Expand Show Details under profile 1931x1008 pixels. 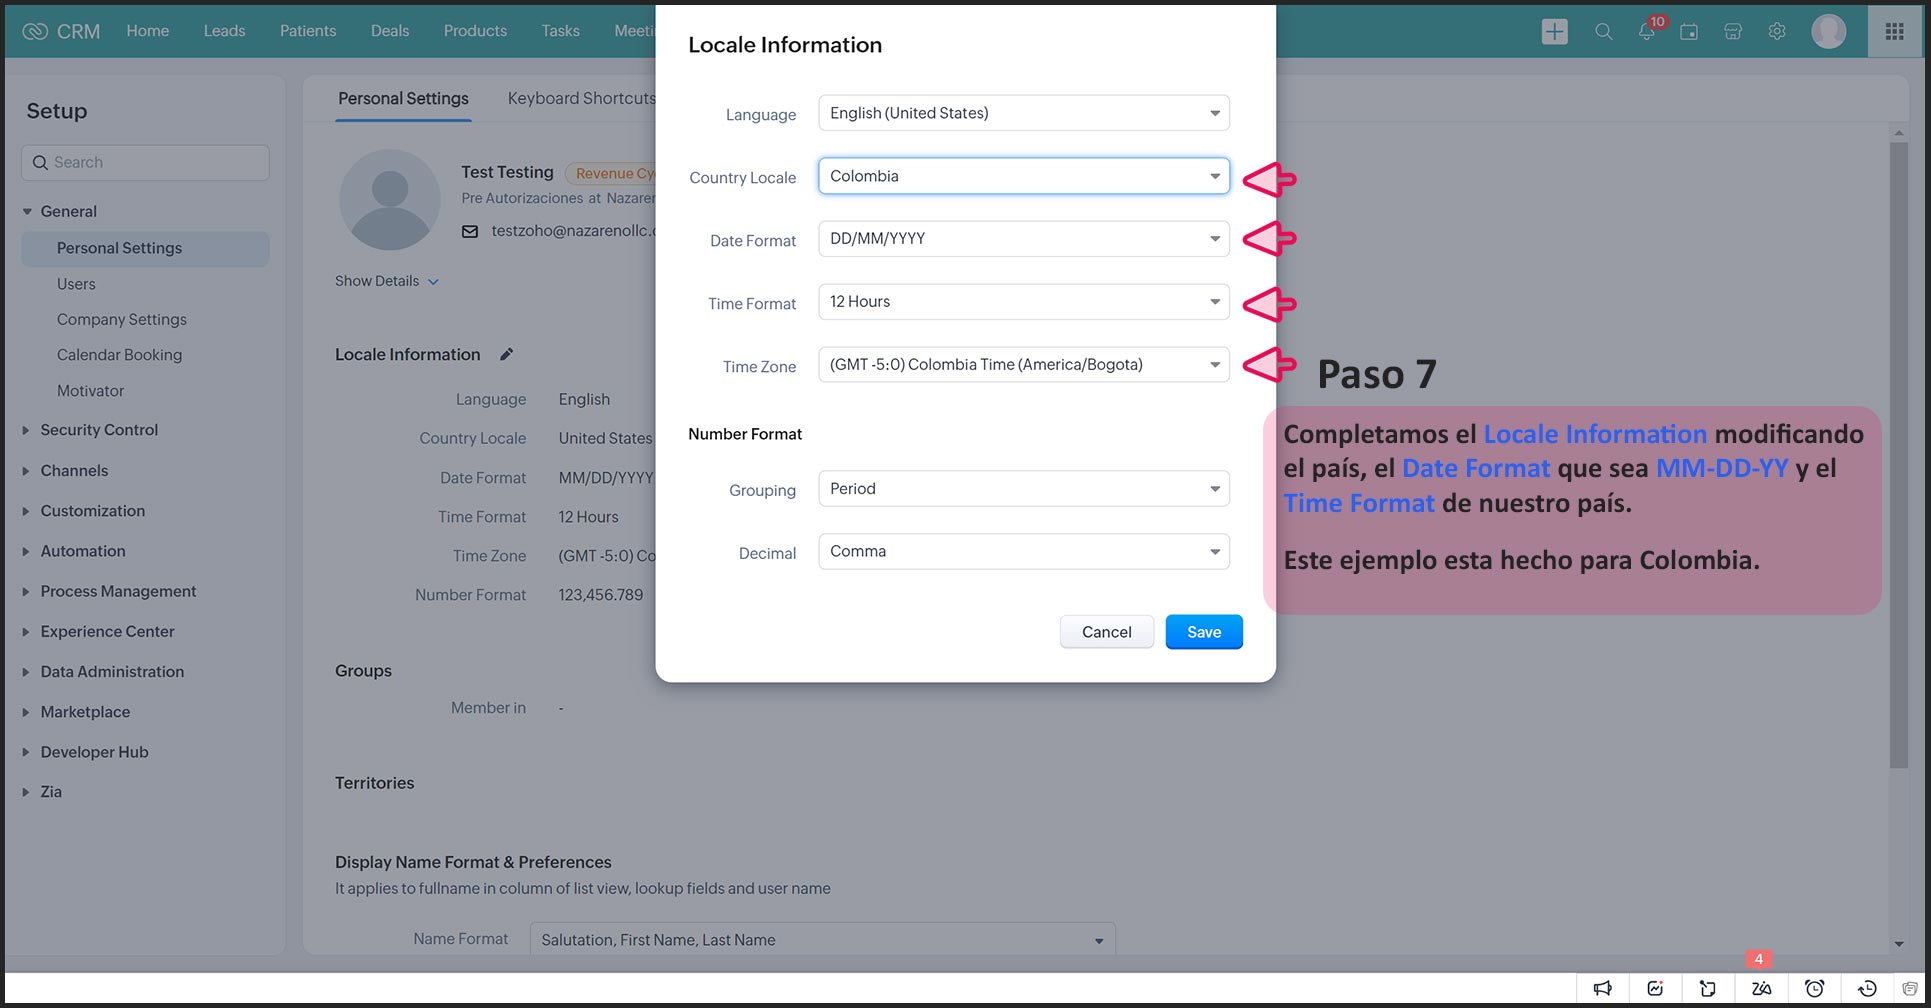pyautogui.click(x=386, y=281)
